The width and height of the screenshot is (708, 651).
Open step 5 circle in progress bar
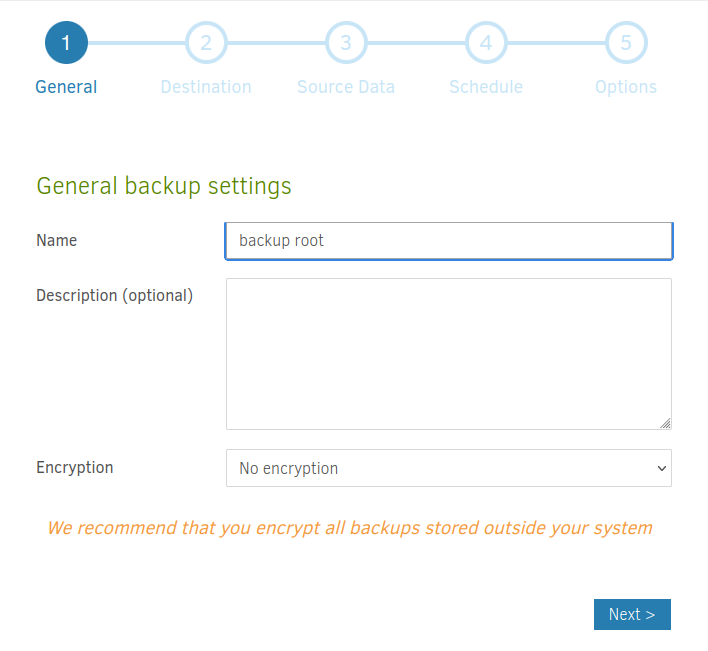pos(626,43)
